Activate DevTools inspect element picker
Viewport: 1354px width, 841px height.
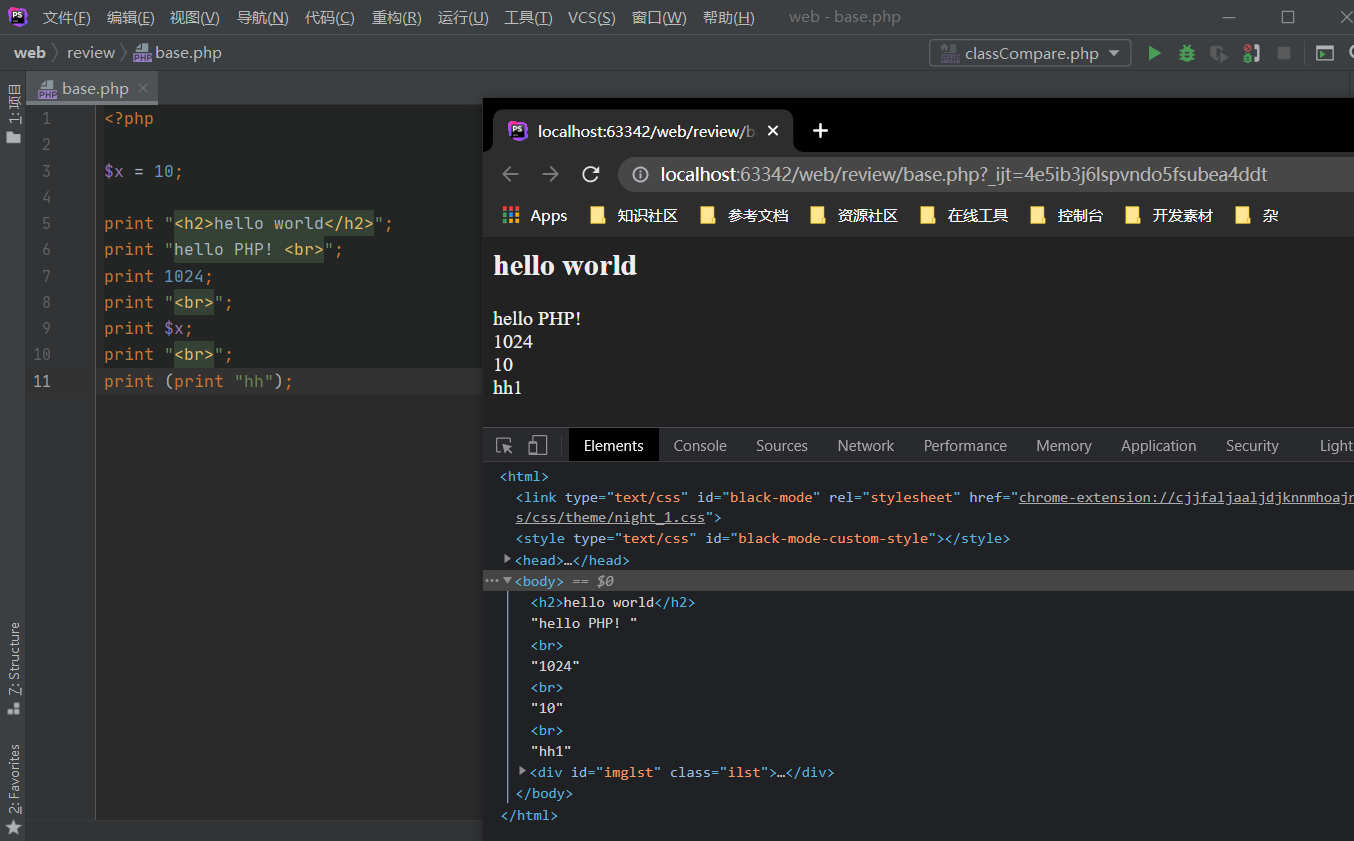[504, 446]
